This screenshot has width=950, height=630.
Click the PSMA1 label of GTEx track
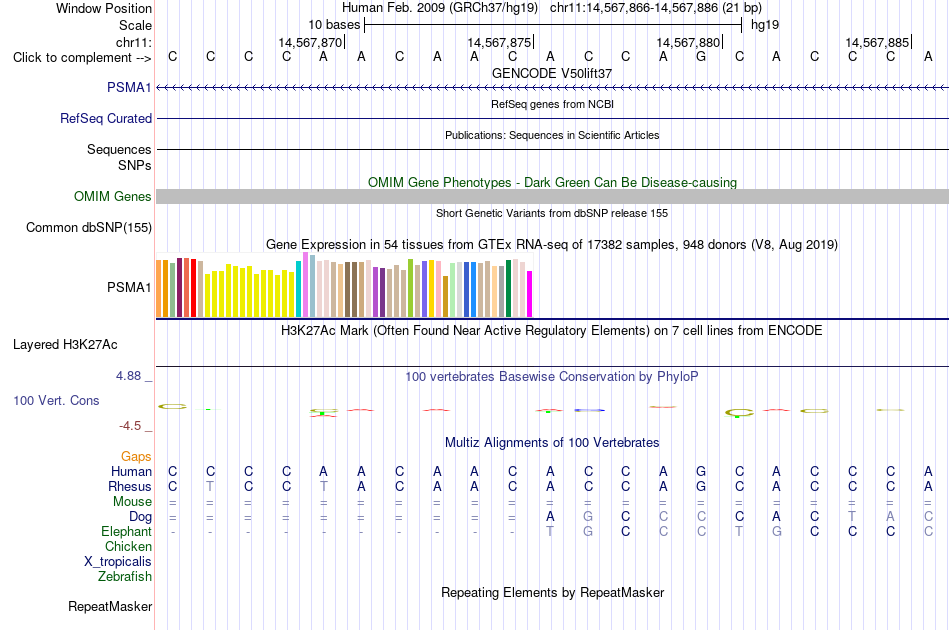(129, 288)
